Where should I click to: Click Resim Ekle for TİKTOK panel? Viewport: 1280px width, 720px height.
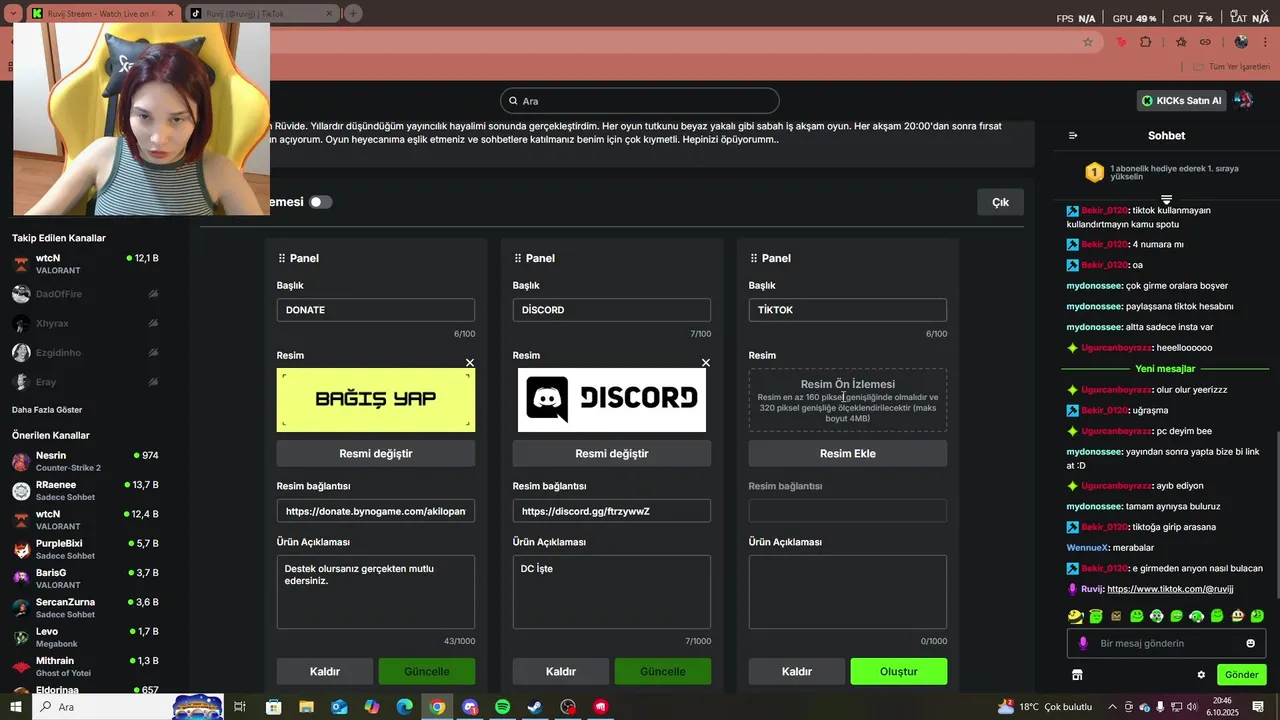[848, 453]
